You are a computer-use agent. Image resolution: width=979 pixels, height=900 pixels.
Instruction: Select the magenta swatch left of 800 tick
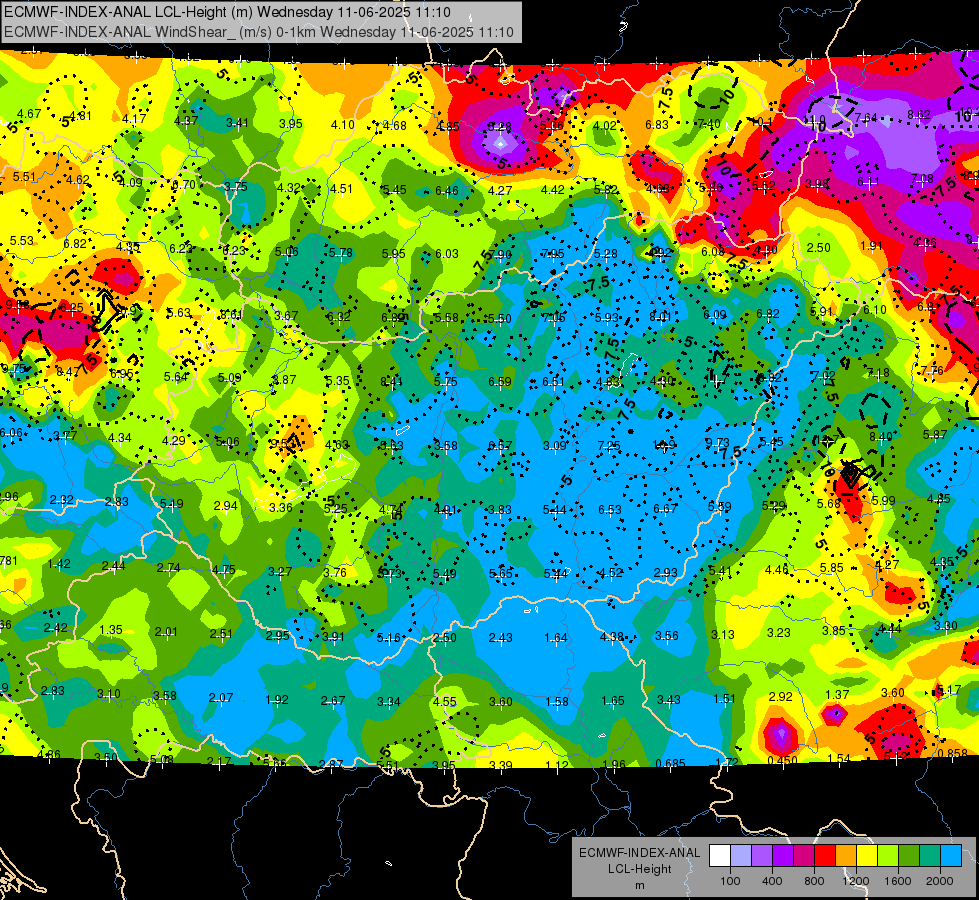pos(804,856)
